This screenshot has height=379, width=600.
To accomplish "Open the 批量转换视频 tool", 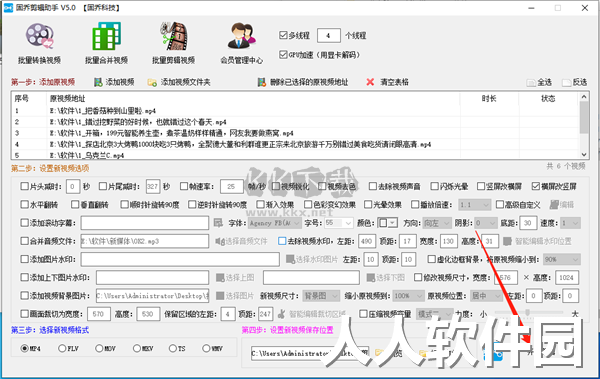I will pyautogui.click(x=39, y=43).
